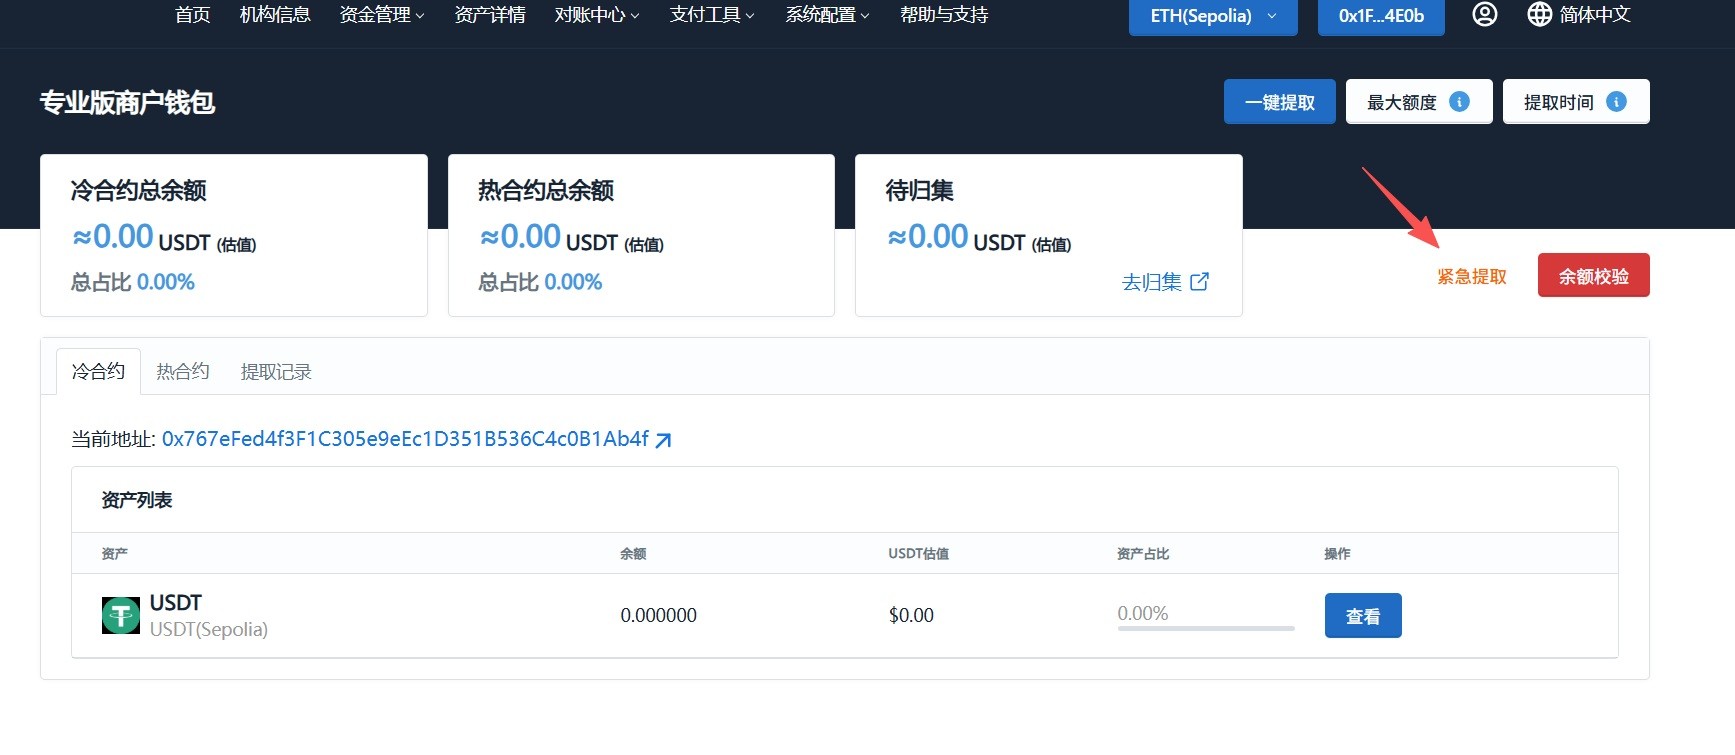Click the 待归集 card
The height and width of the screenshot is (755, 1735).
1049,235
